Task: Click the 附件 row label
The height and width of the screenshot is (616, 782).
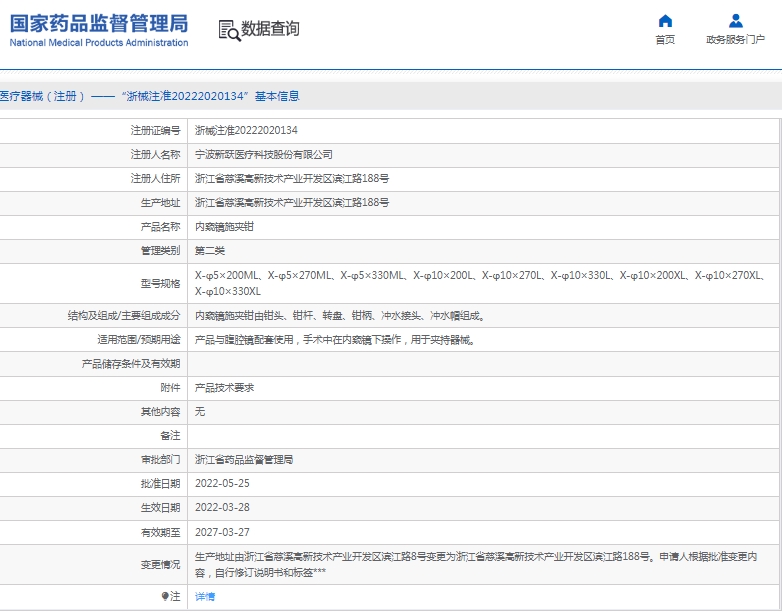Action: click(171, 388)
